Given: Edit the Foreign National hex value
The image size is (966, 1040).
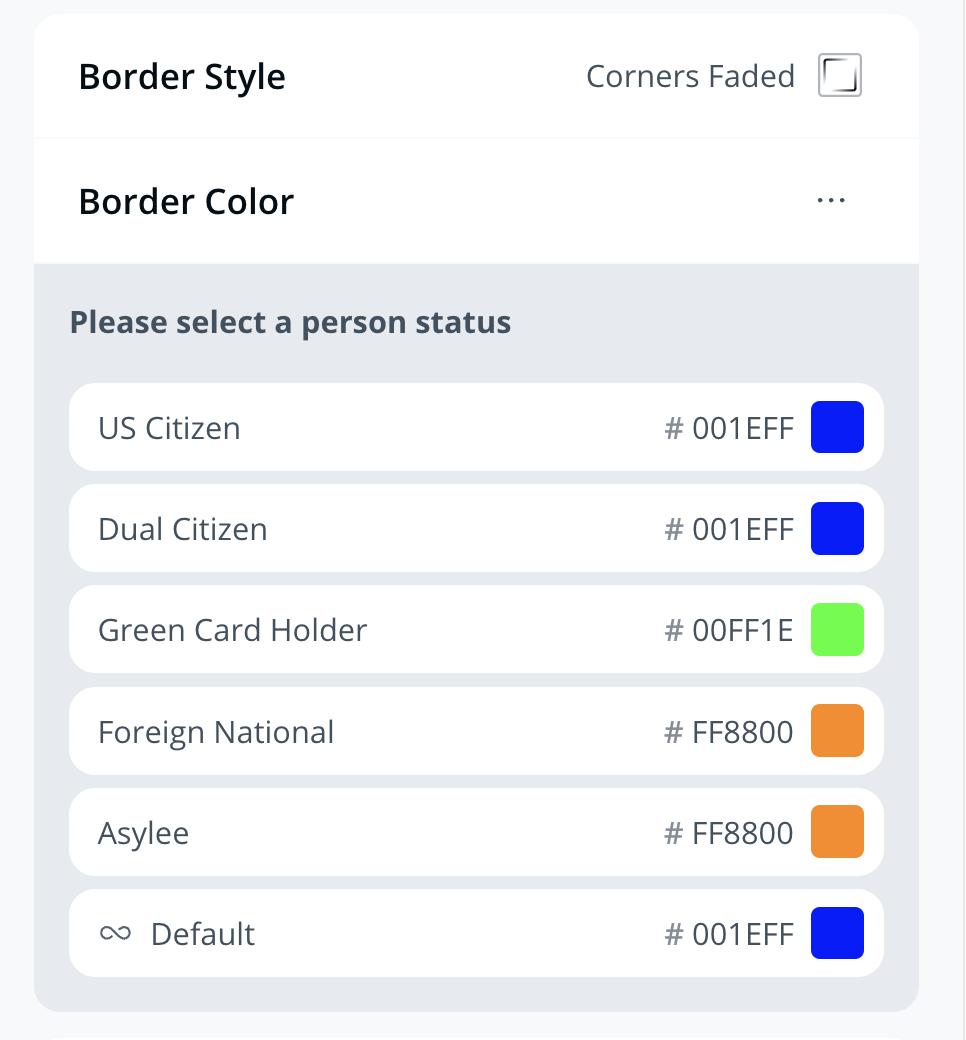Looking at the screenshot, I should (x=742, y=732).
